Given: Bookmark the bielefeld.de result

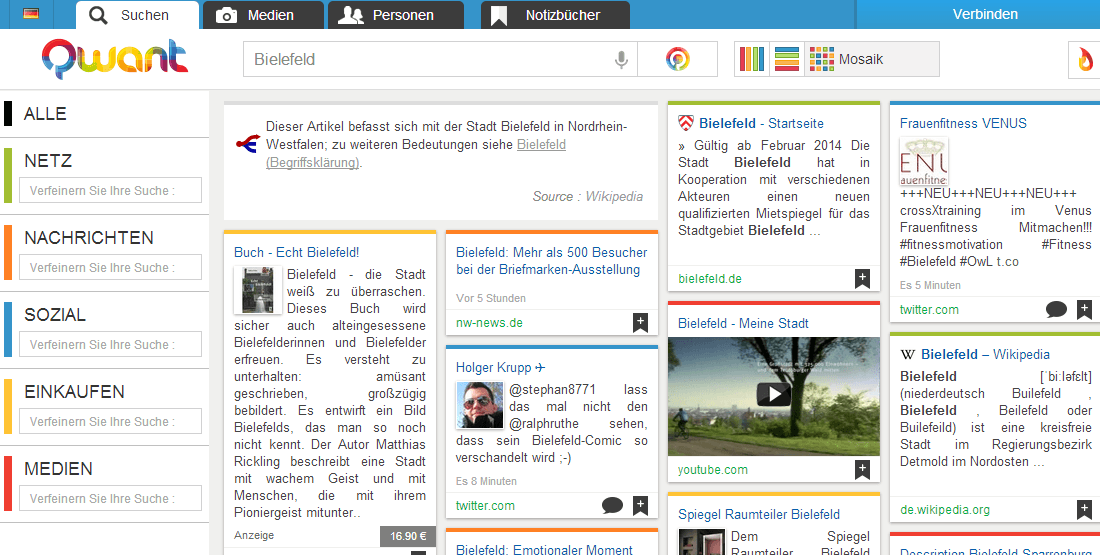Looking at the screenshot, I should tap(862, 279).
